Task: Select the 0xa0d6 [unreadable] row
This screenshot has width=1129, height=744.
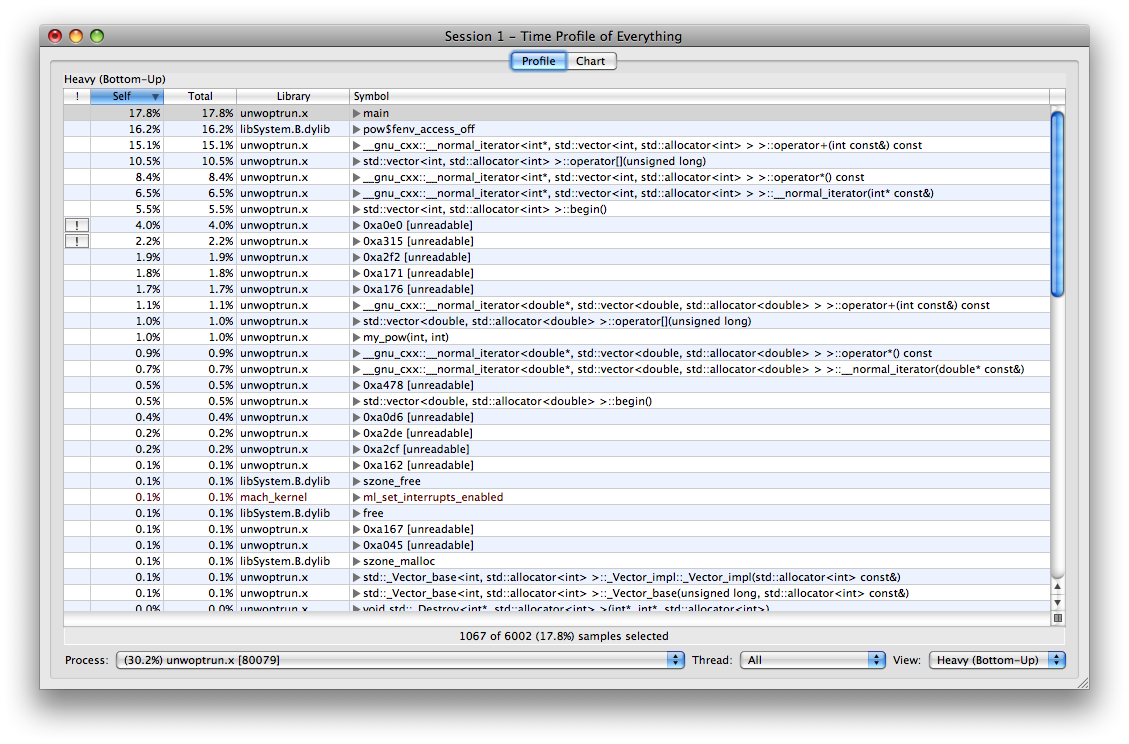Action: pyautogui.click(x=557, y=417)
